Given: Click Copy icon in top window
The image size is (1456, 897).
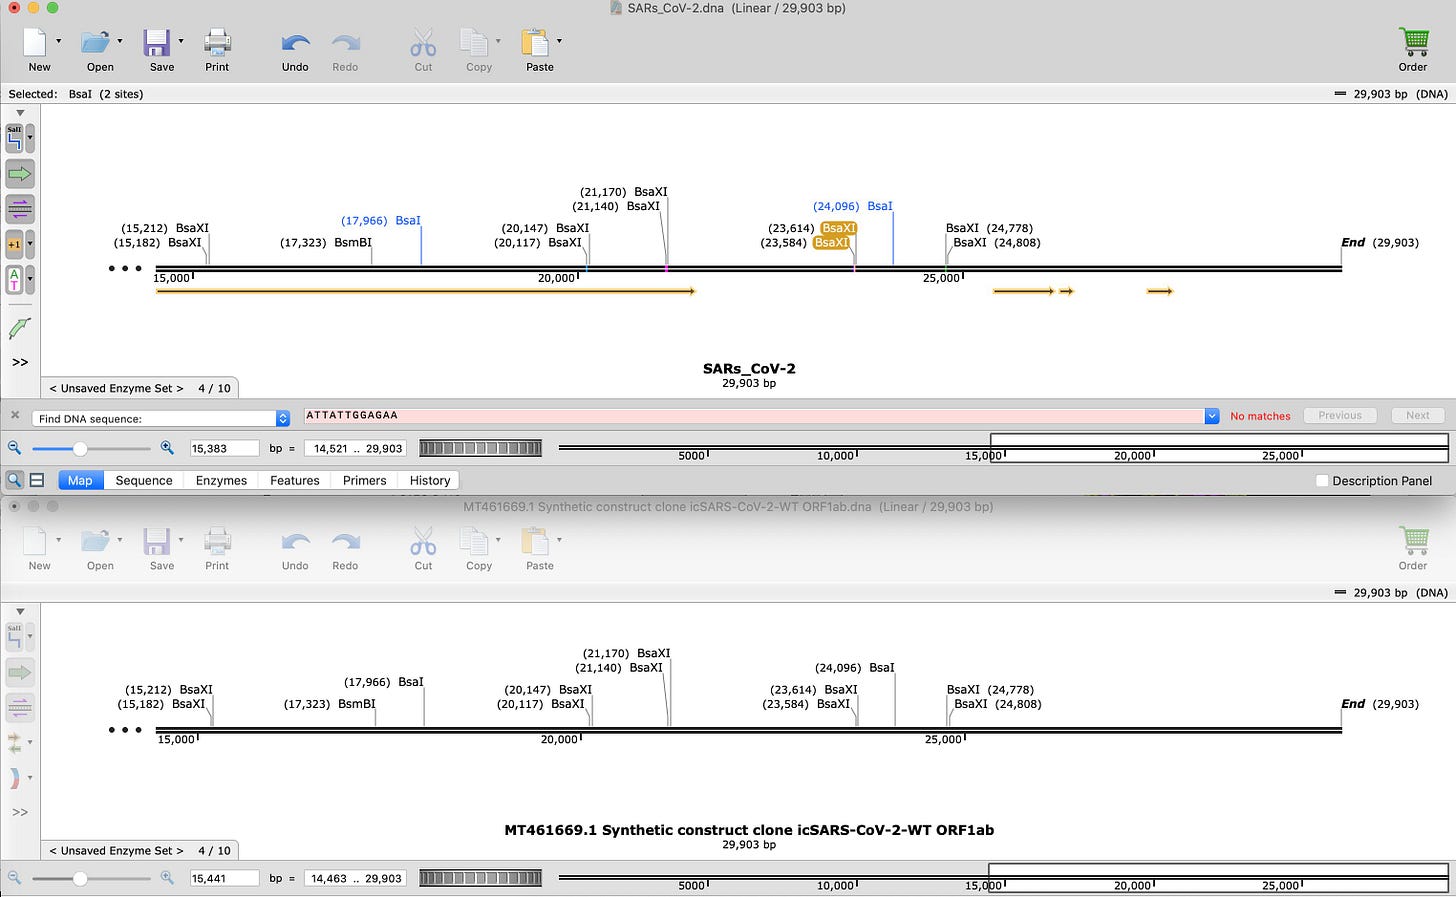Looking at the screenshot, I should (473, 42).
